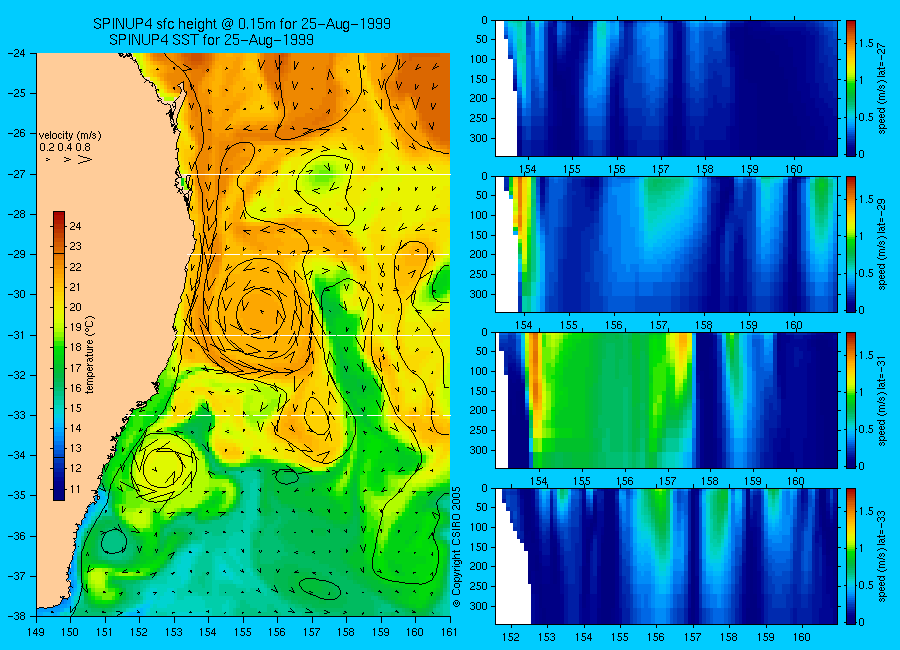Click the velocity scale arrow glyphs under 0.2 0.4 0.8
The height and width of the screenshot is (650, 900).
click(69, 159)
